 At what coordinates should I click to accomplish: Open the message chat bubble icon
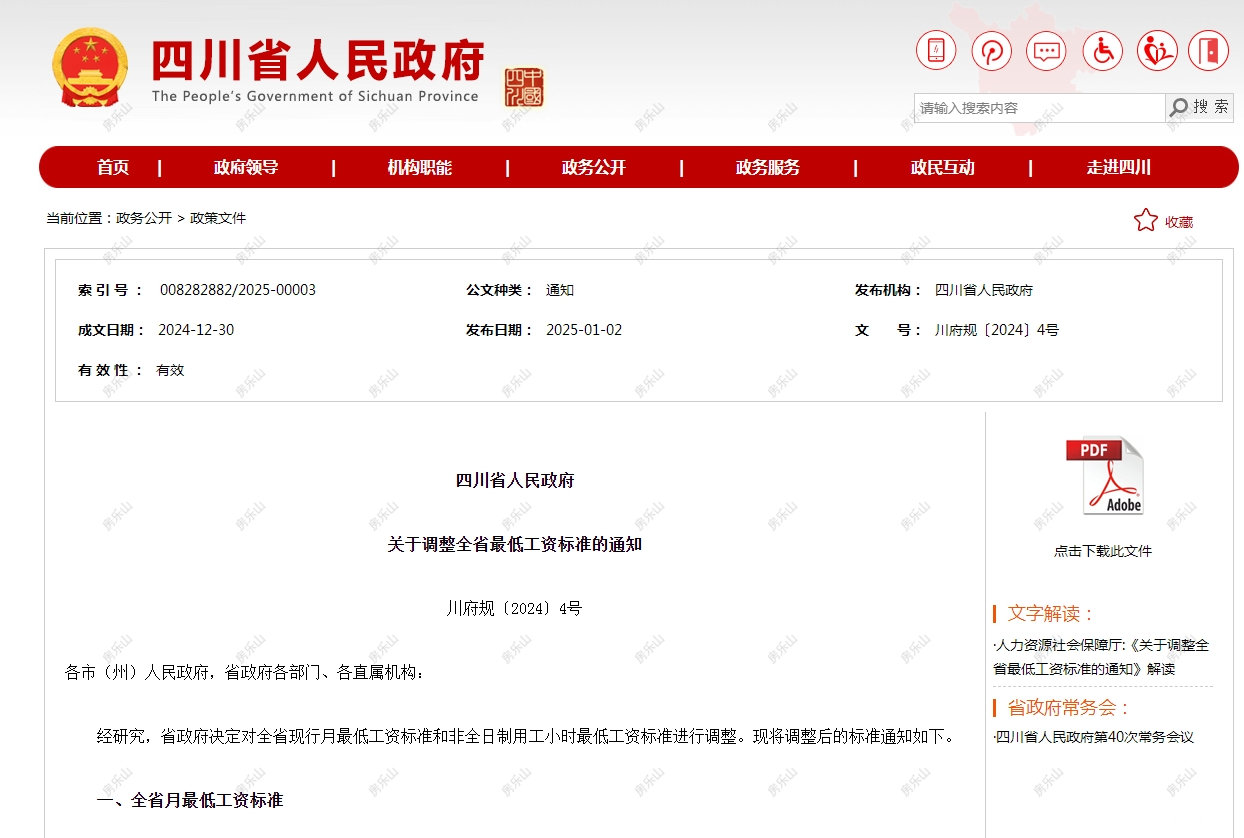click(x=1046, y=50)
